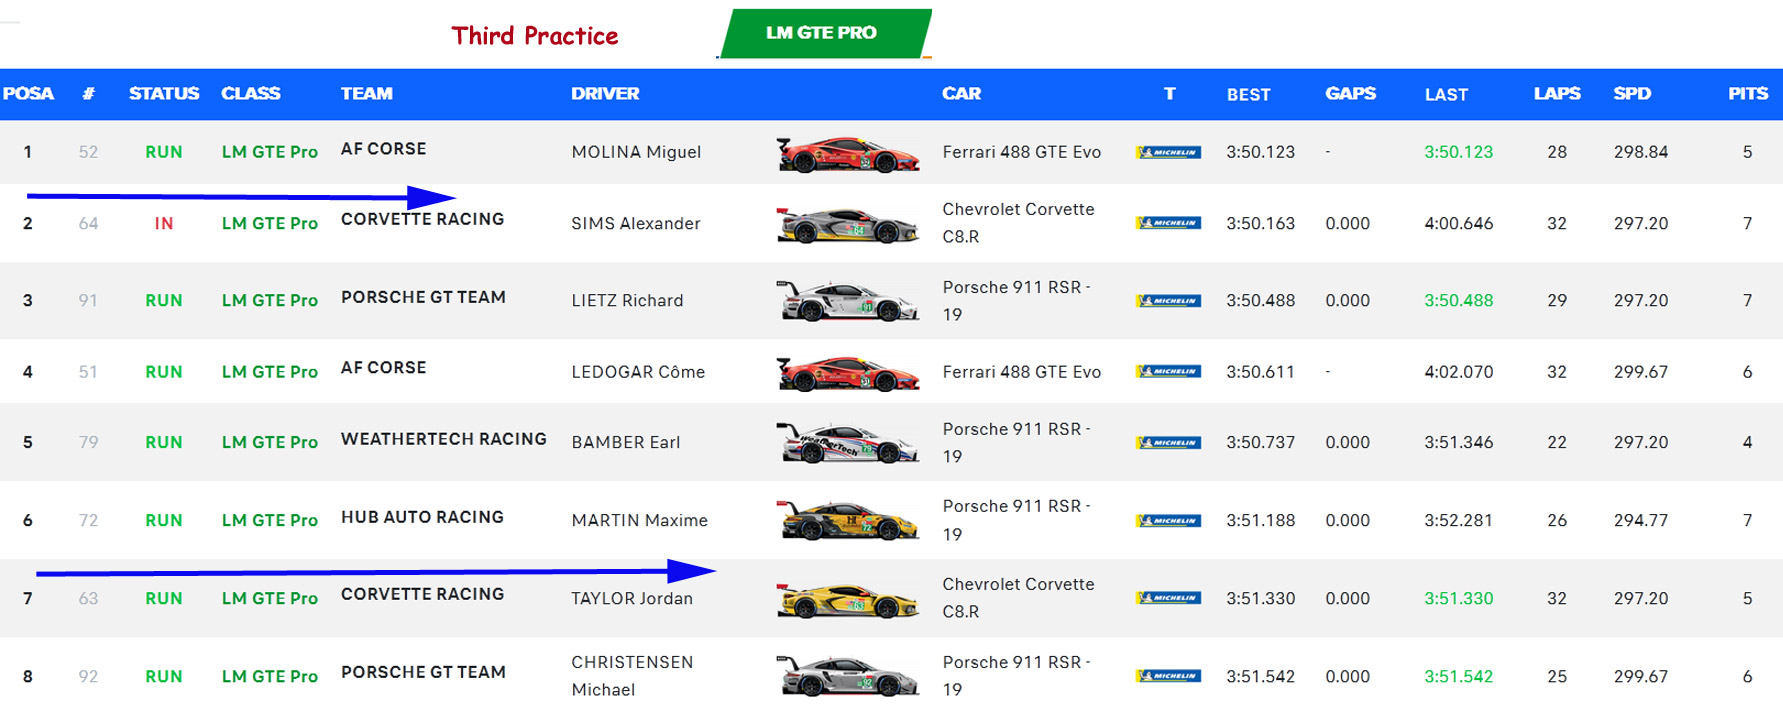This screenshot has width=1783, height=716.
Task: Click the PITS column header
Action: pos(1747,93)
